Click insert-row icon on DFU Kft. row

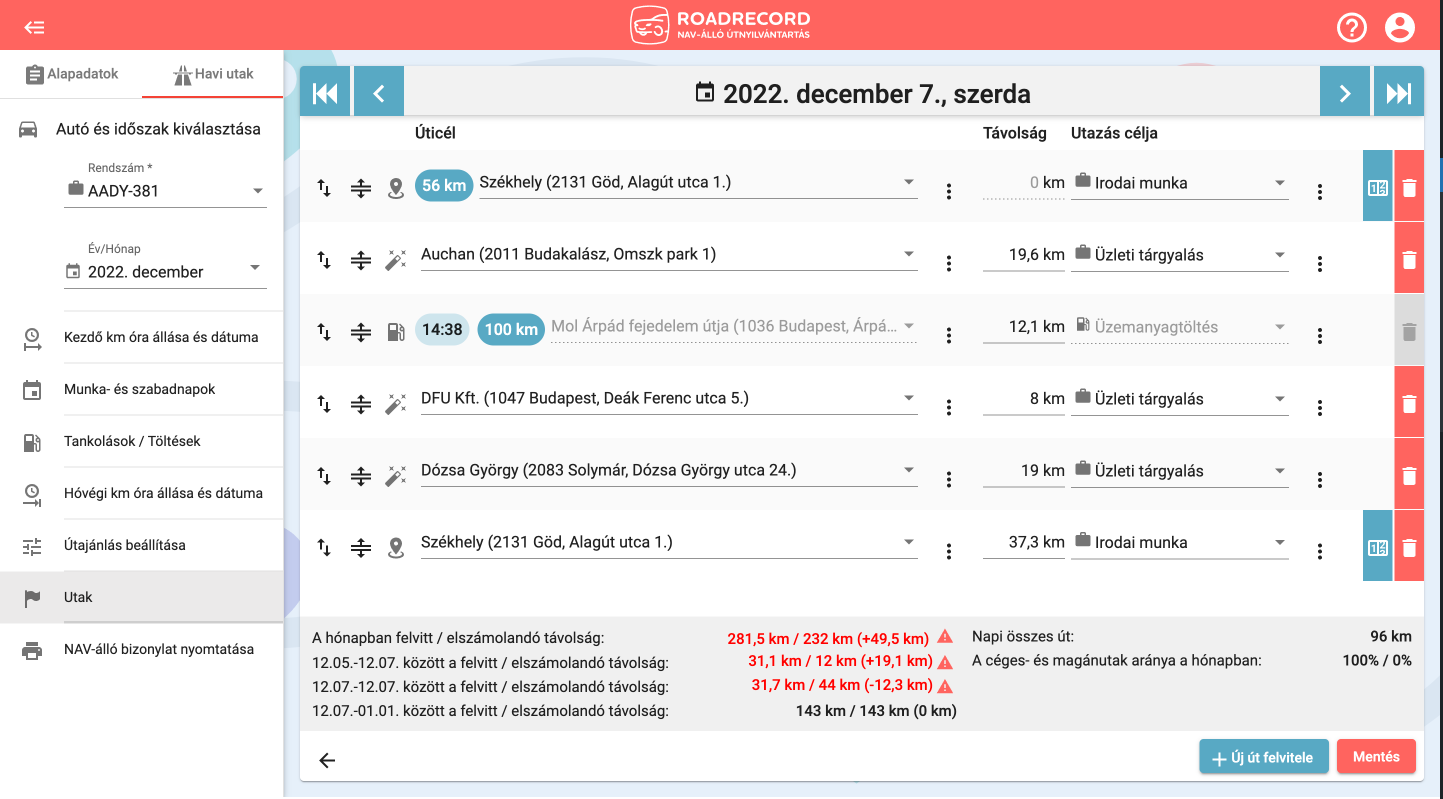(361, 404)
